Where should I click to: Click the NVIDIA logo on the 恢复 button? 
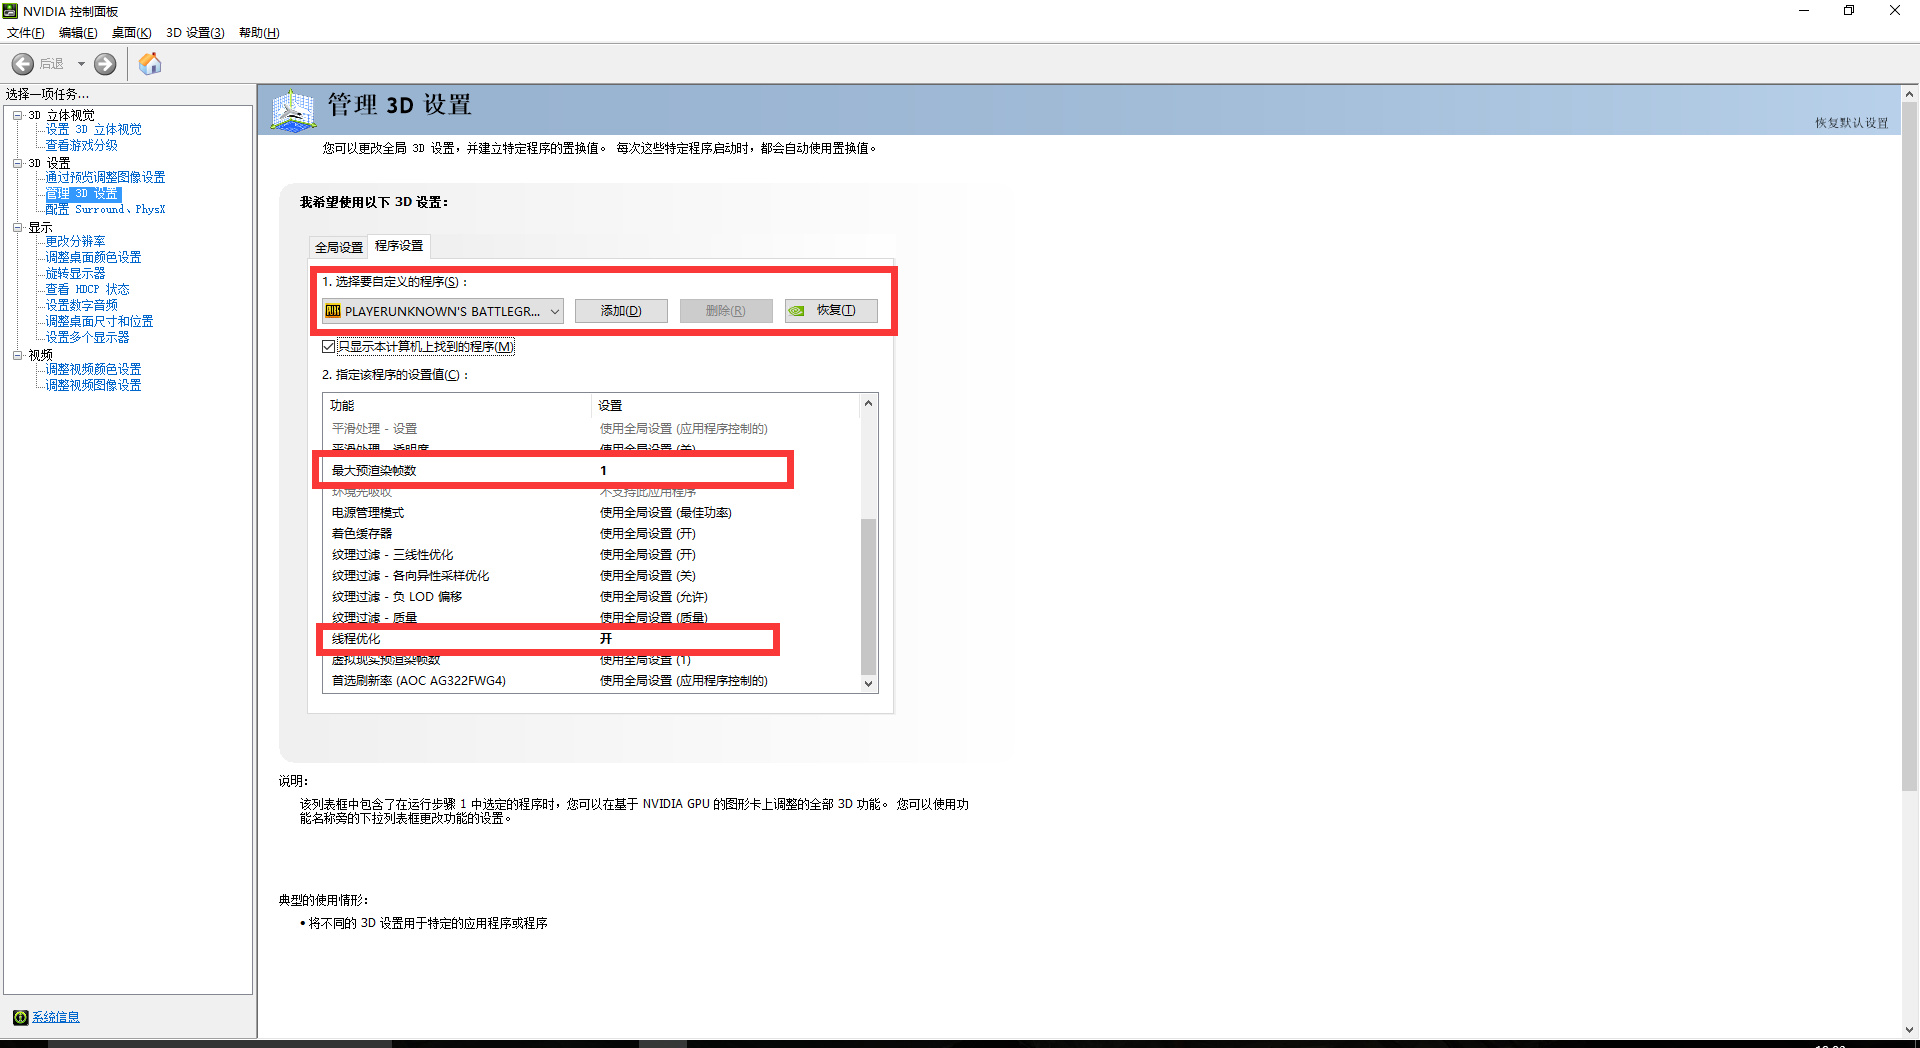pyautogui.click(x=796, y=311)
